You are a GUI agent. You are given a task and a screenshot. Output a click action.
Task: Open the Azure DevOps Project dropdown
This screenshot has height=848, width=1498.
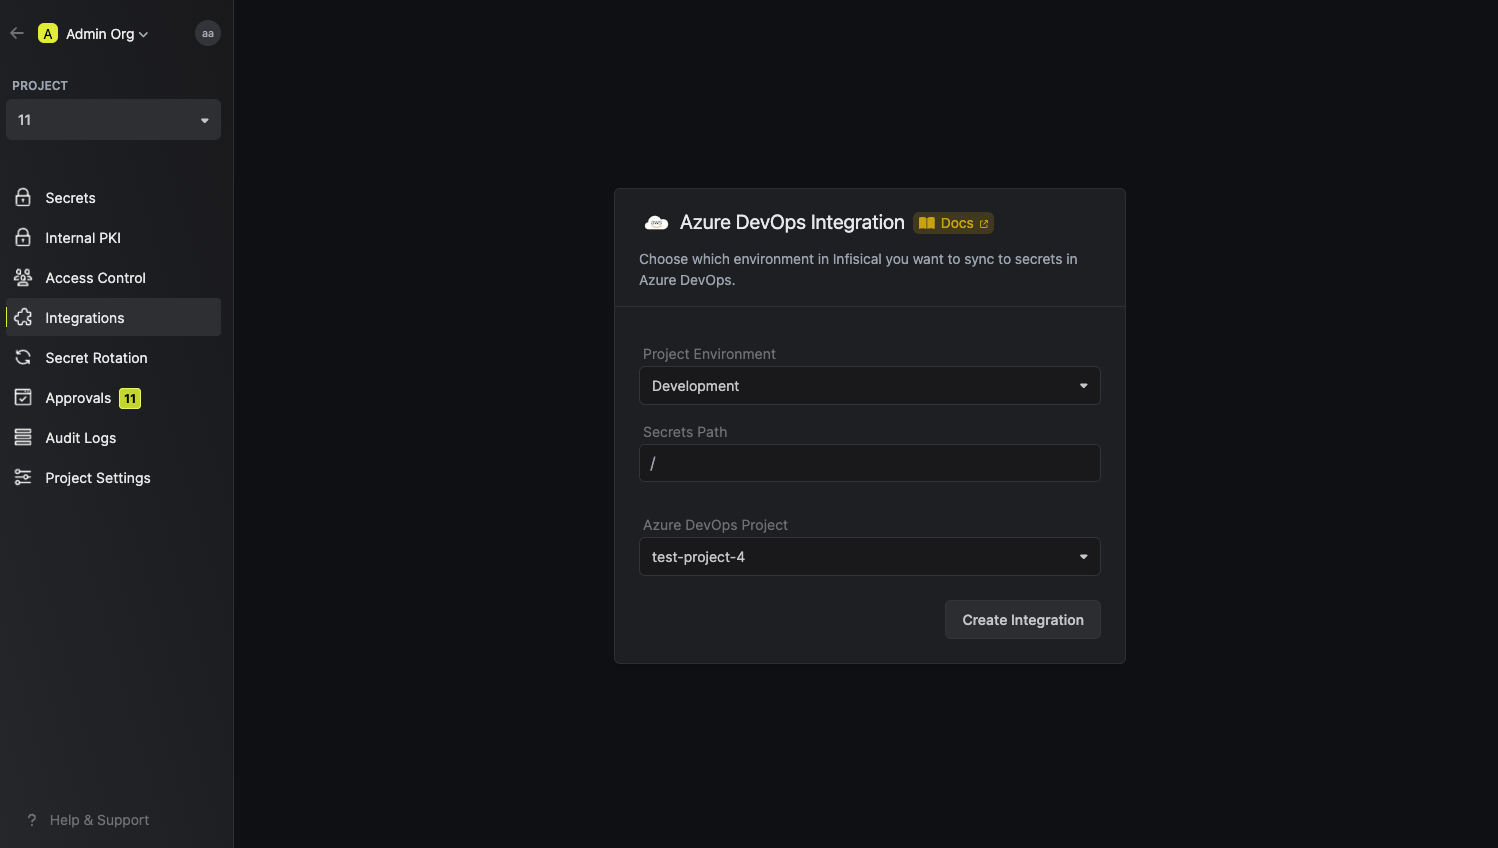tap(870, 557)
